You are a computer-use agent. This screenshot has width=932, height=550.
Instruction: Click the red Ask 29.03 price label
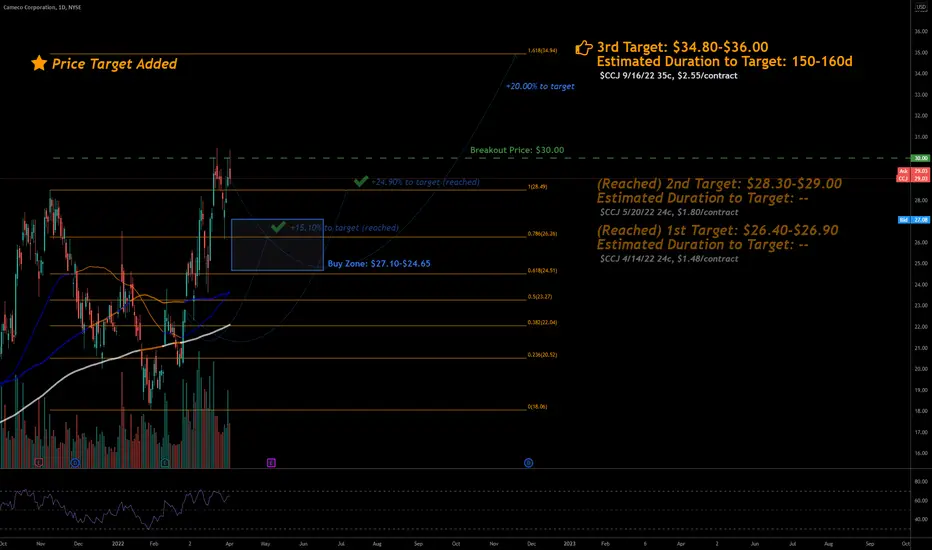(913, 171)
